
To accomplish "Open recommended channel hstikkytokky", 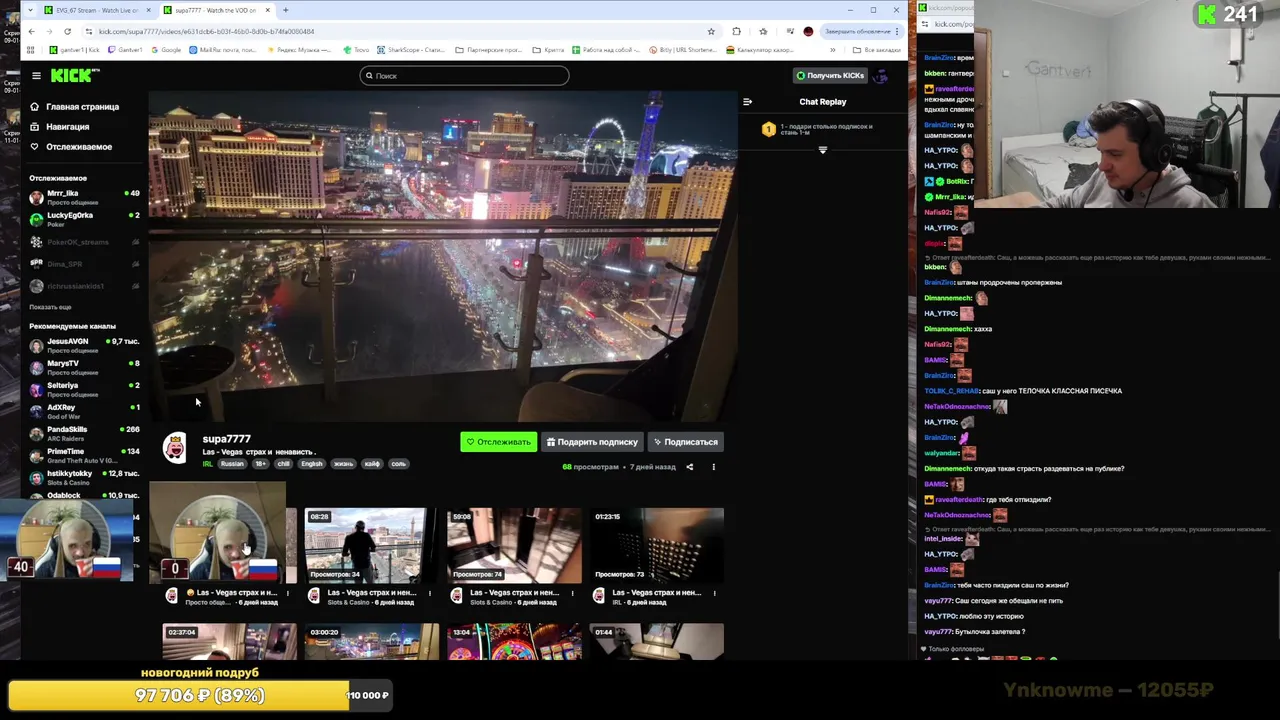I will coord(84,478).
